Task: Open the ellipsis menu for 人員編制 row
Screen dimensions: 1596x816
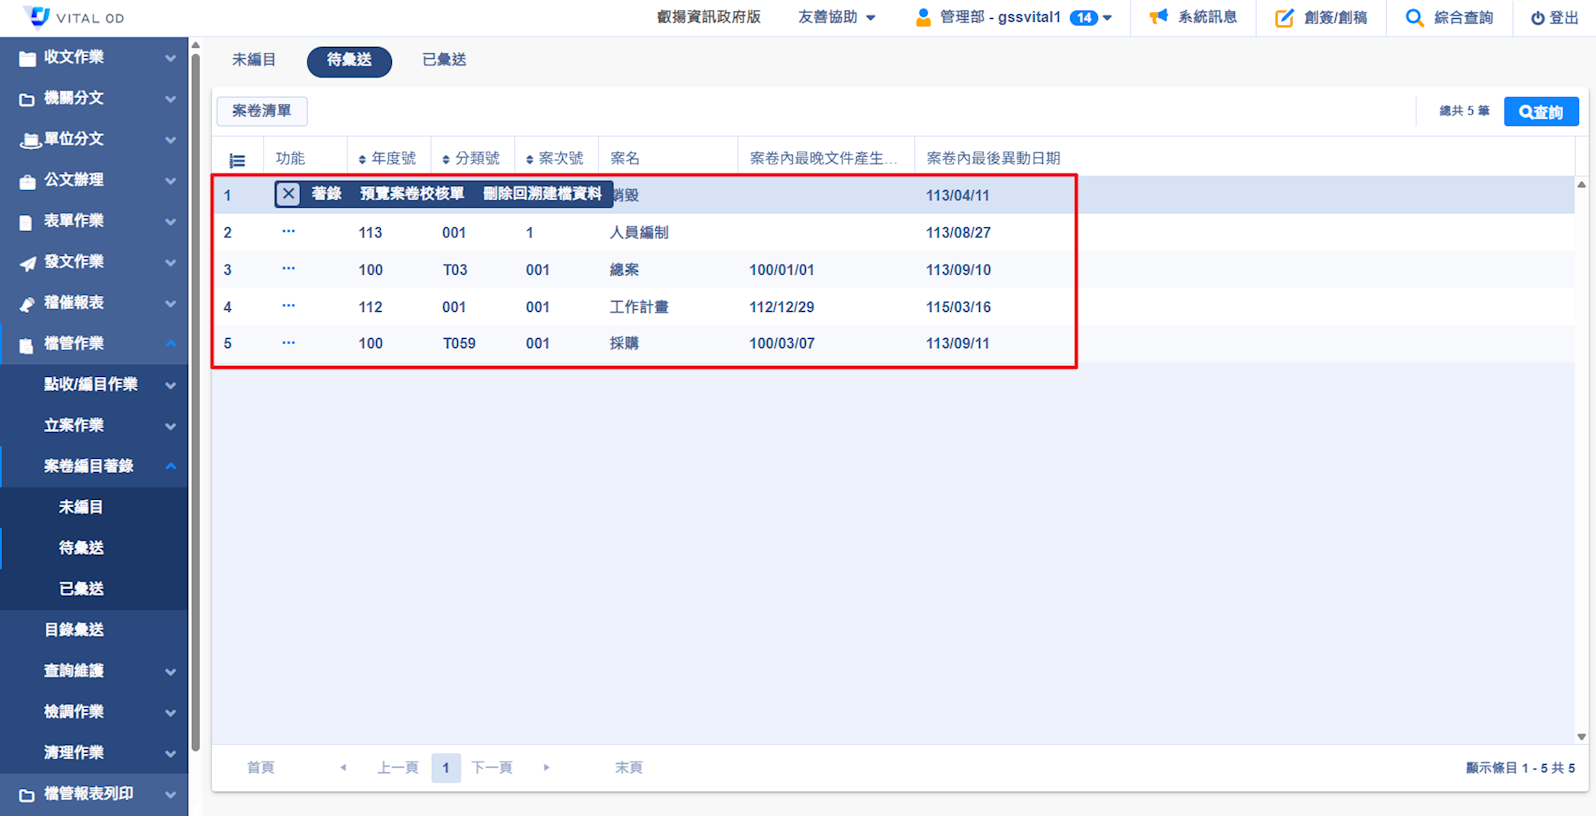Action: pyautogui.click(x=288, y=232)
